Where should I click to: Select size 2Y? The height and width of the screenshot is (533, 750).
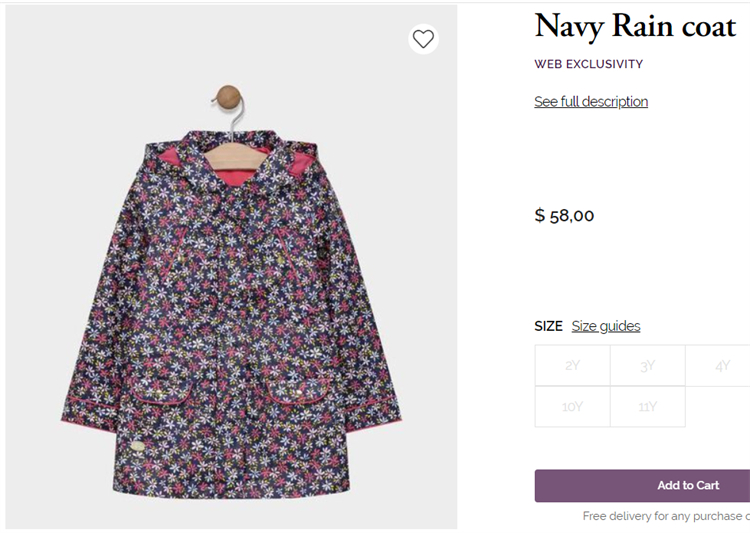tap(572, 366)
